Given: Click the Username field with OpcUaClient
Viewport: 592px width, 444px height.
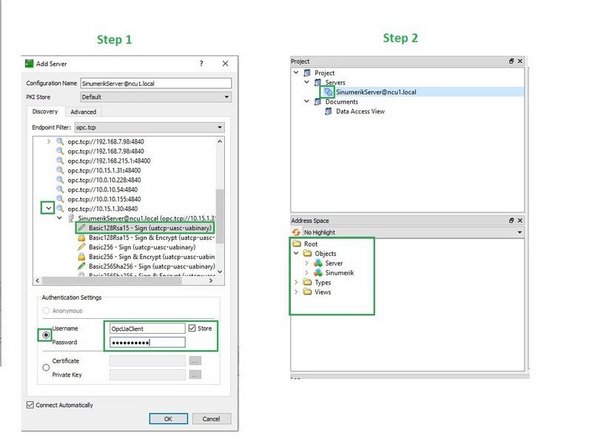Looking at the screenshot, I should 147,328.
